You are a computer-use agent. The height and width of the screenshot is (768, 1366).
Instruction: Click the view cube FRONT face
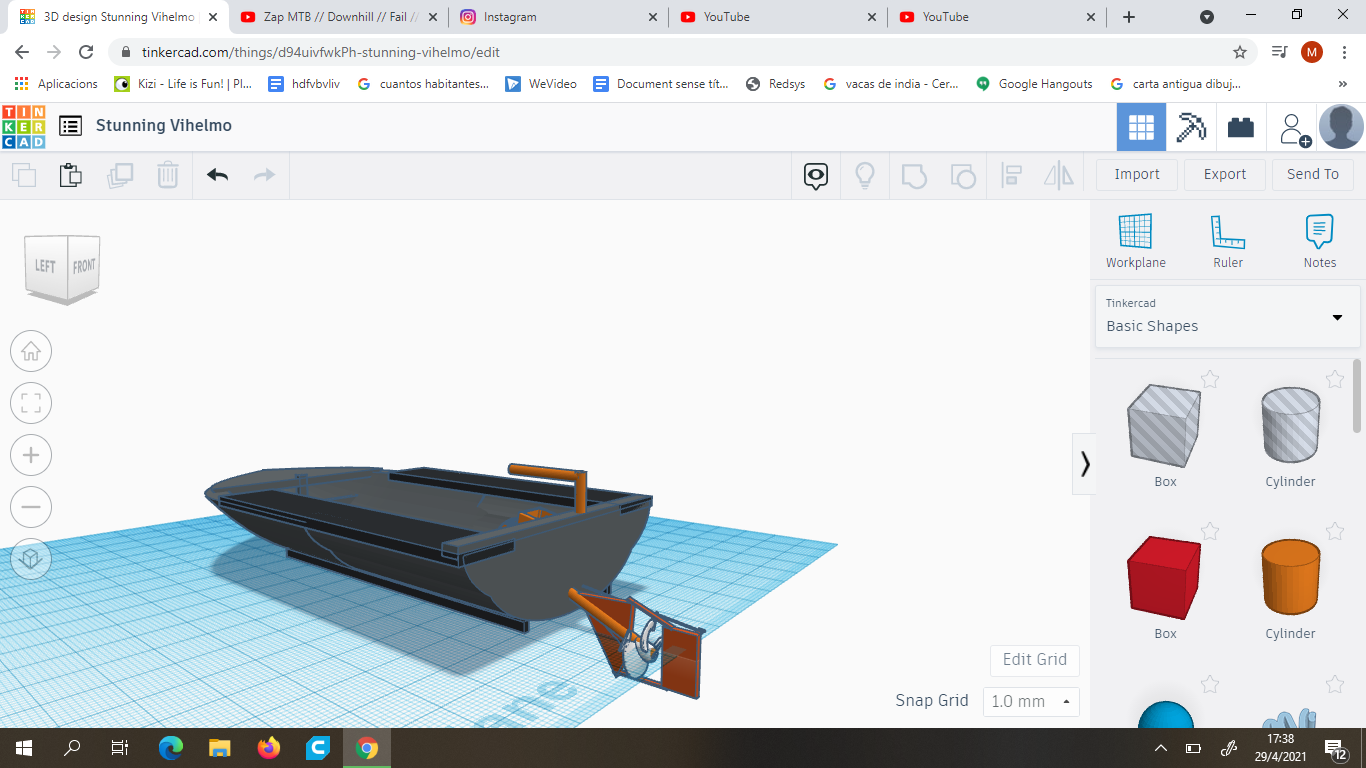[x=85, y=266]
